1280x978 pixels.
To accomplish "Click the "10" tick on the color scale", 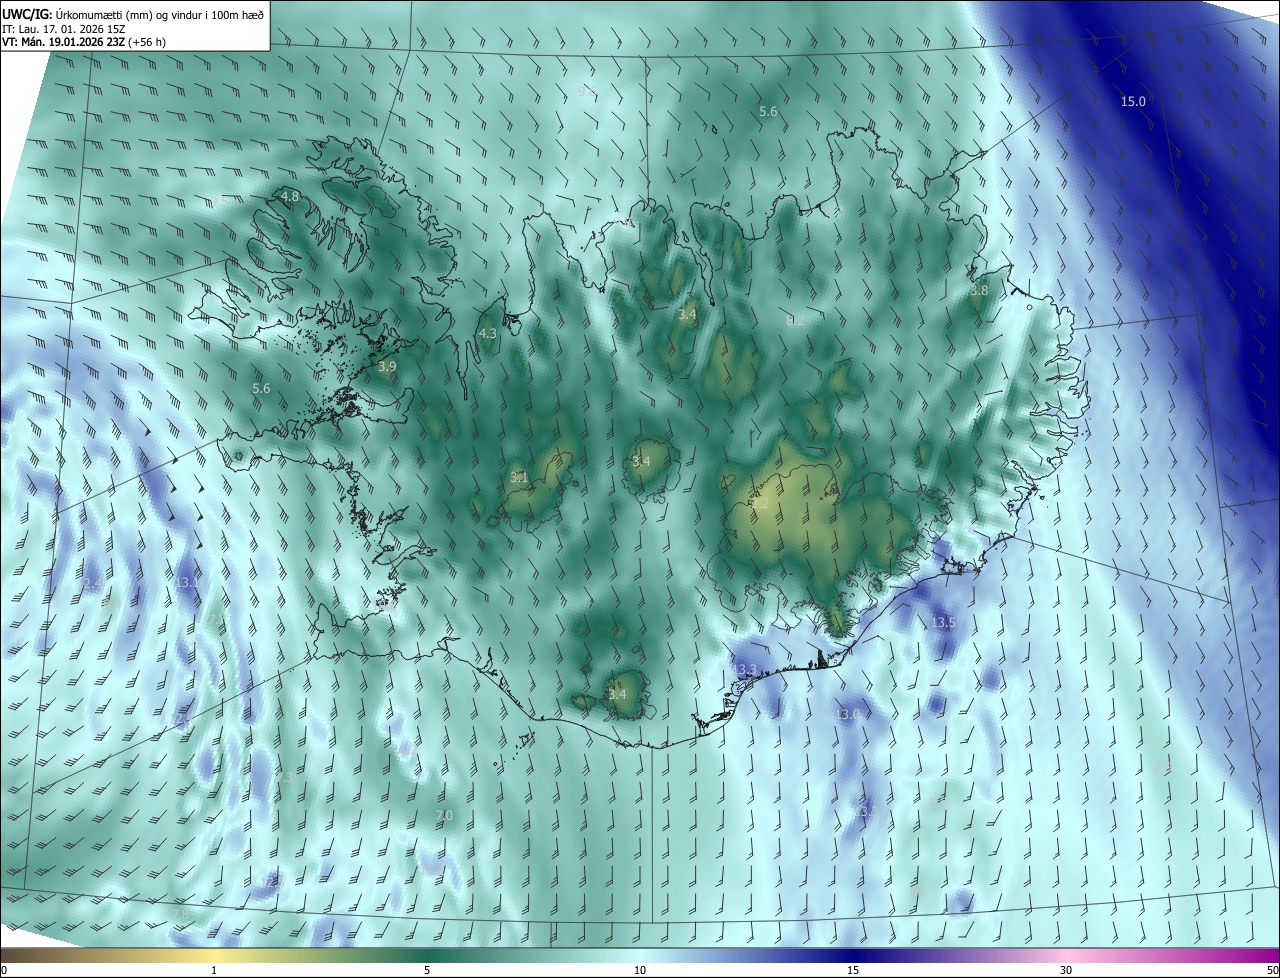I will pos(640,970).
